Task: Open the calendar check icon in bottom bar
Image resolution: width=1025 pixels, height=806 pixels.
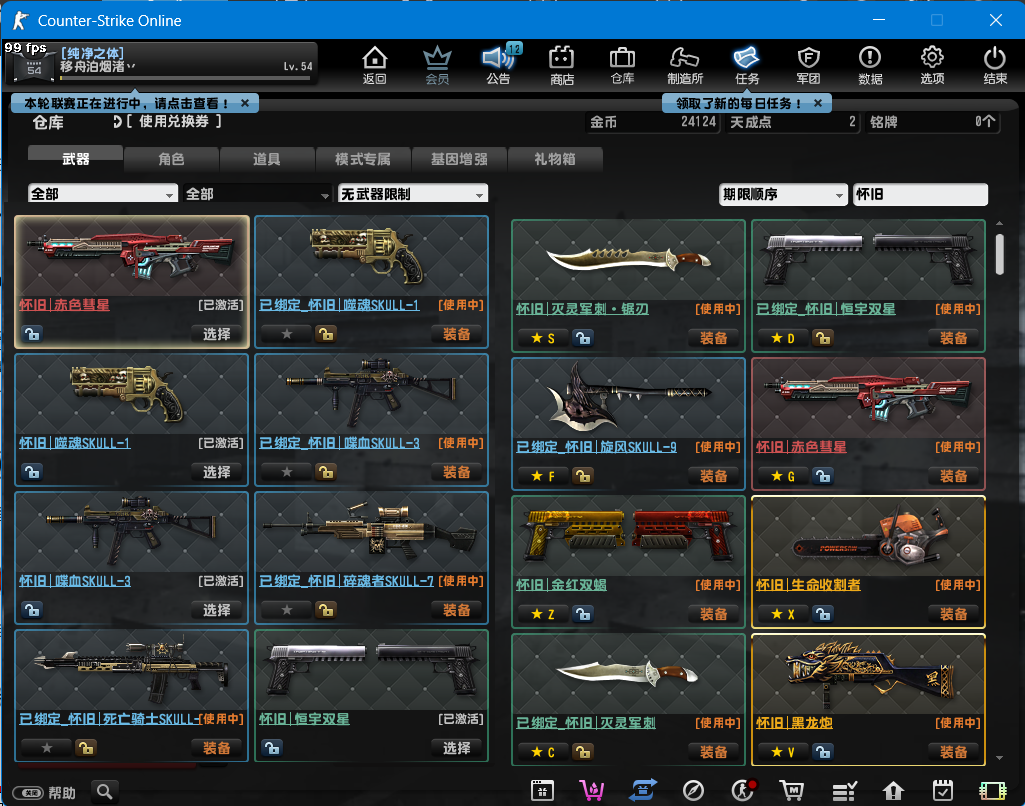Action: [x=943, y=791]
